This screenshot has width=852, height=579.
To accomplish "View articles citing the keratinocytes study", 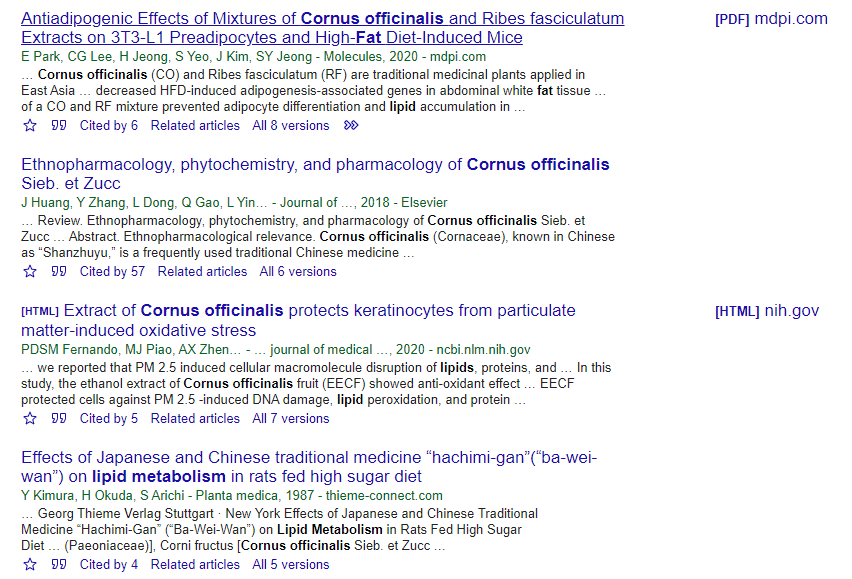I will pos(108,418).
